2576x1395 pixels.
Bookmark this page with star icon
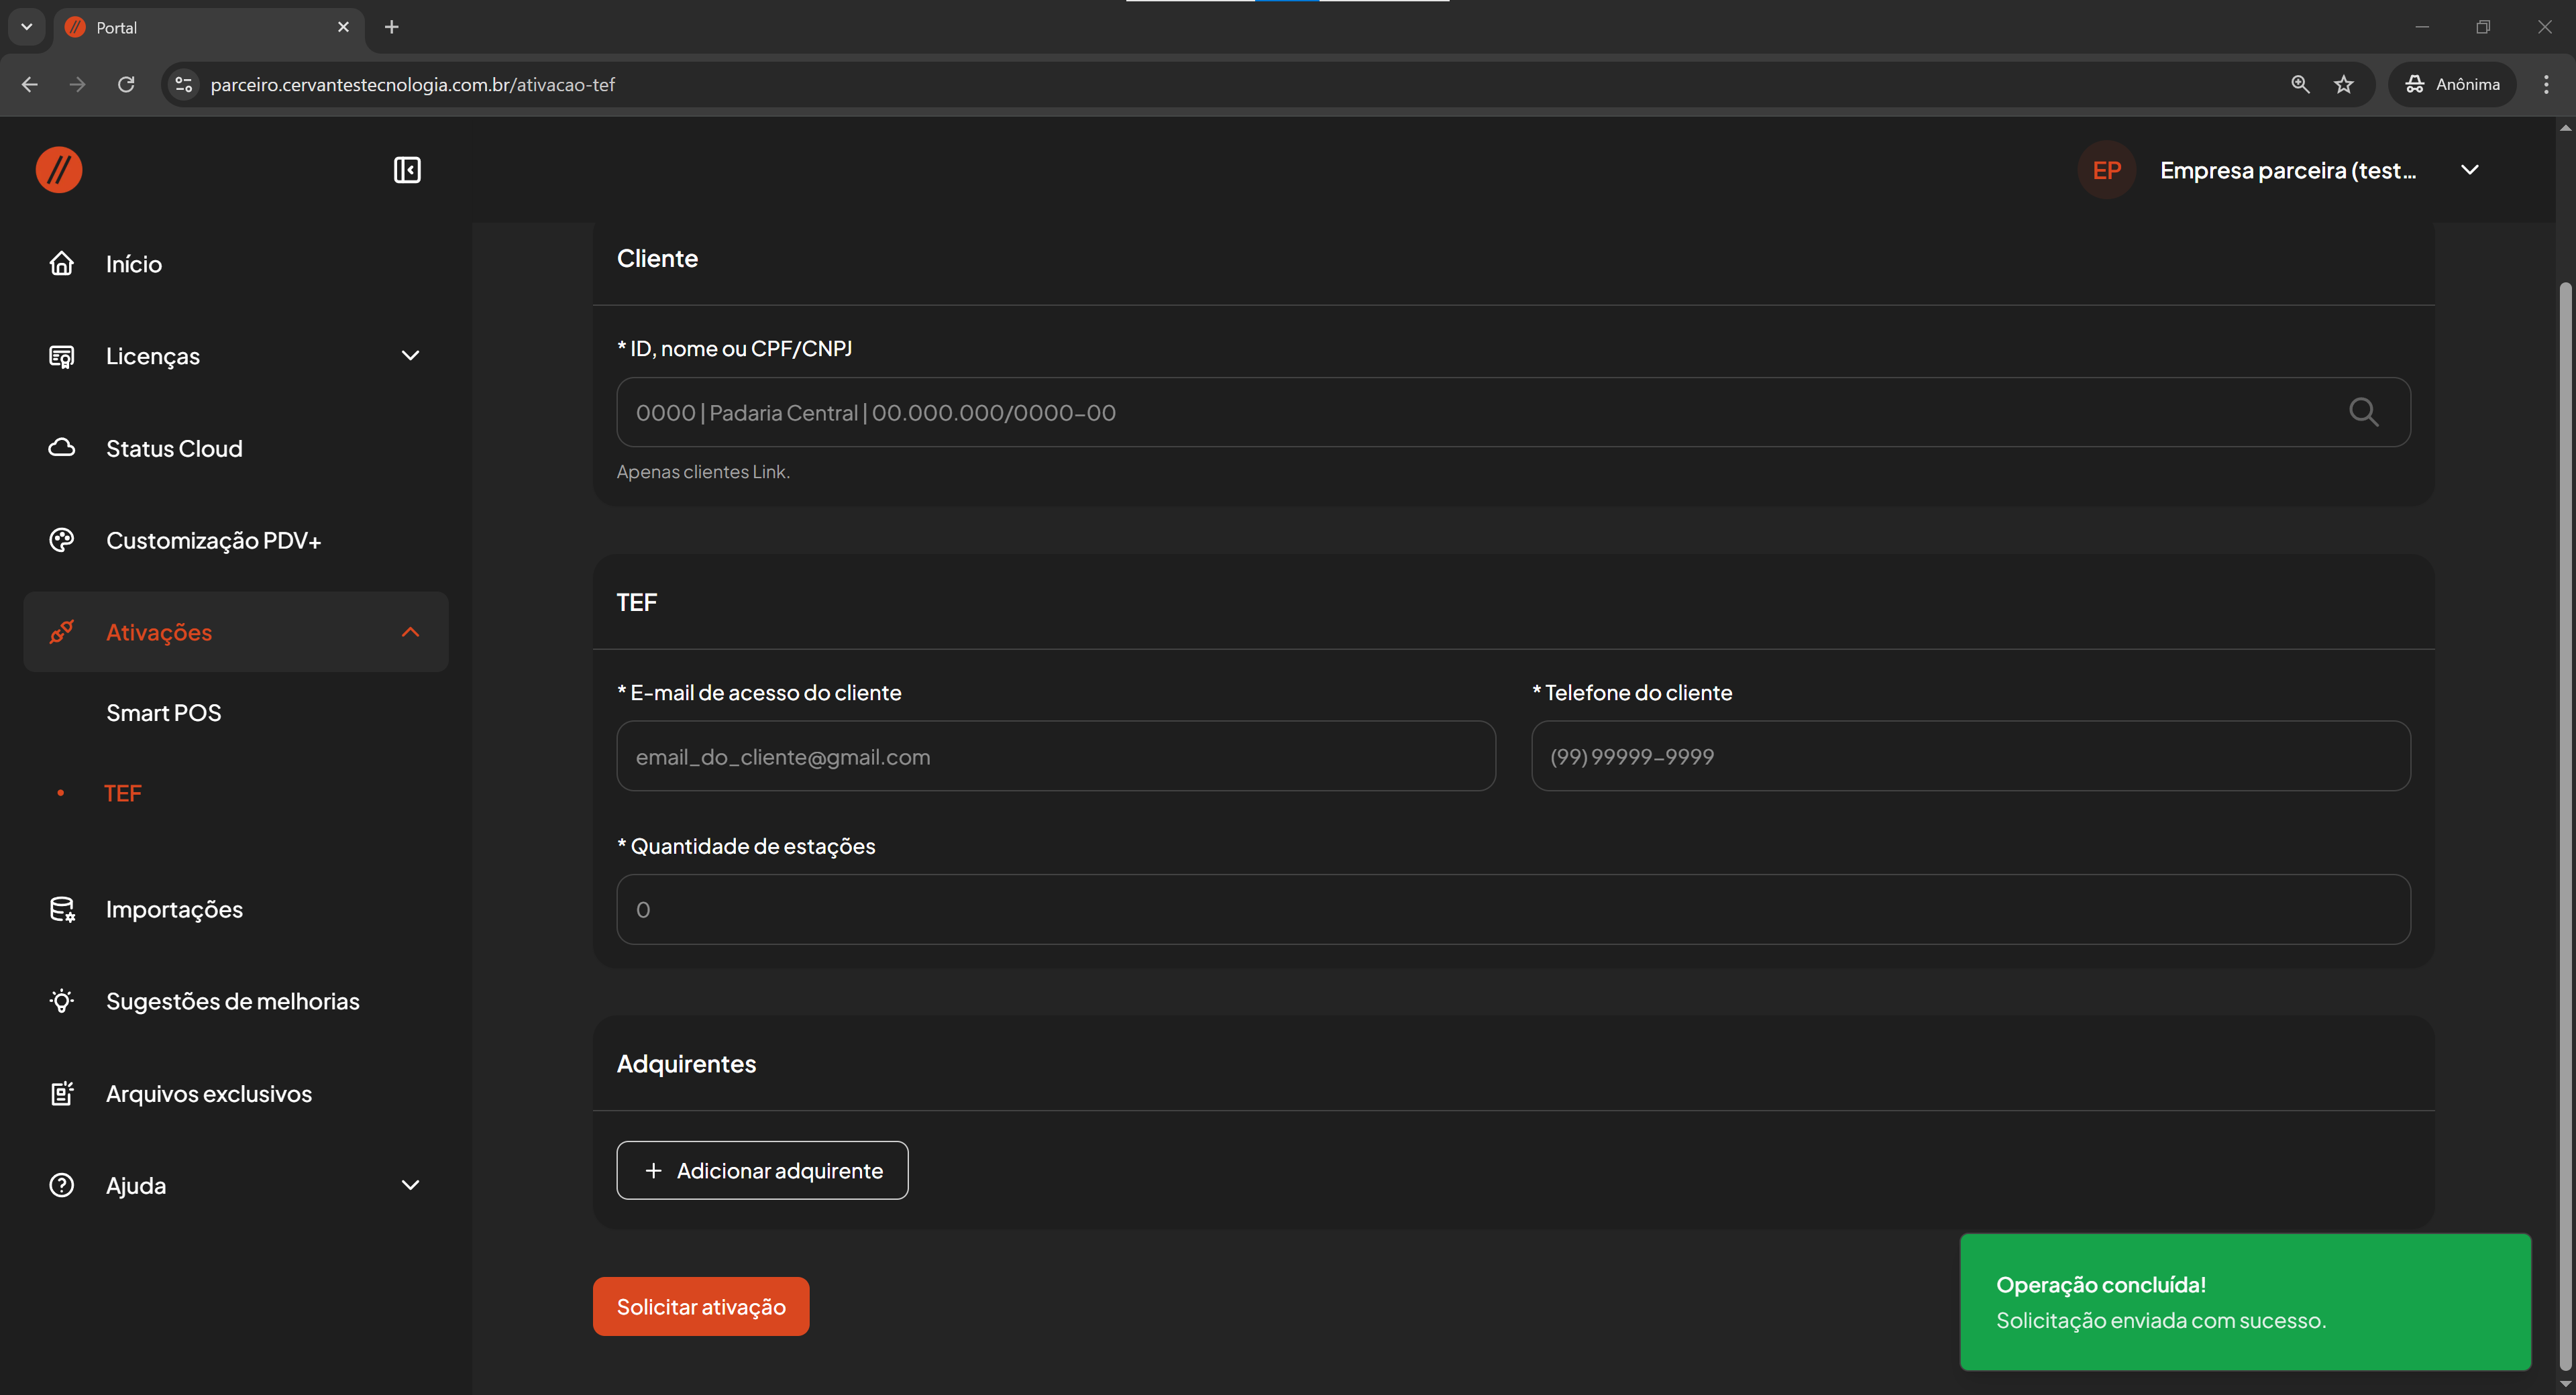[x=2344, y=85]
